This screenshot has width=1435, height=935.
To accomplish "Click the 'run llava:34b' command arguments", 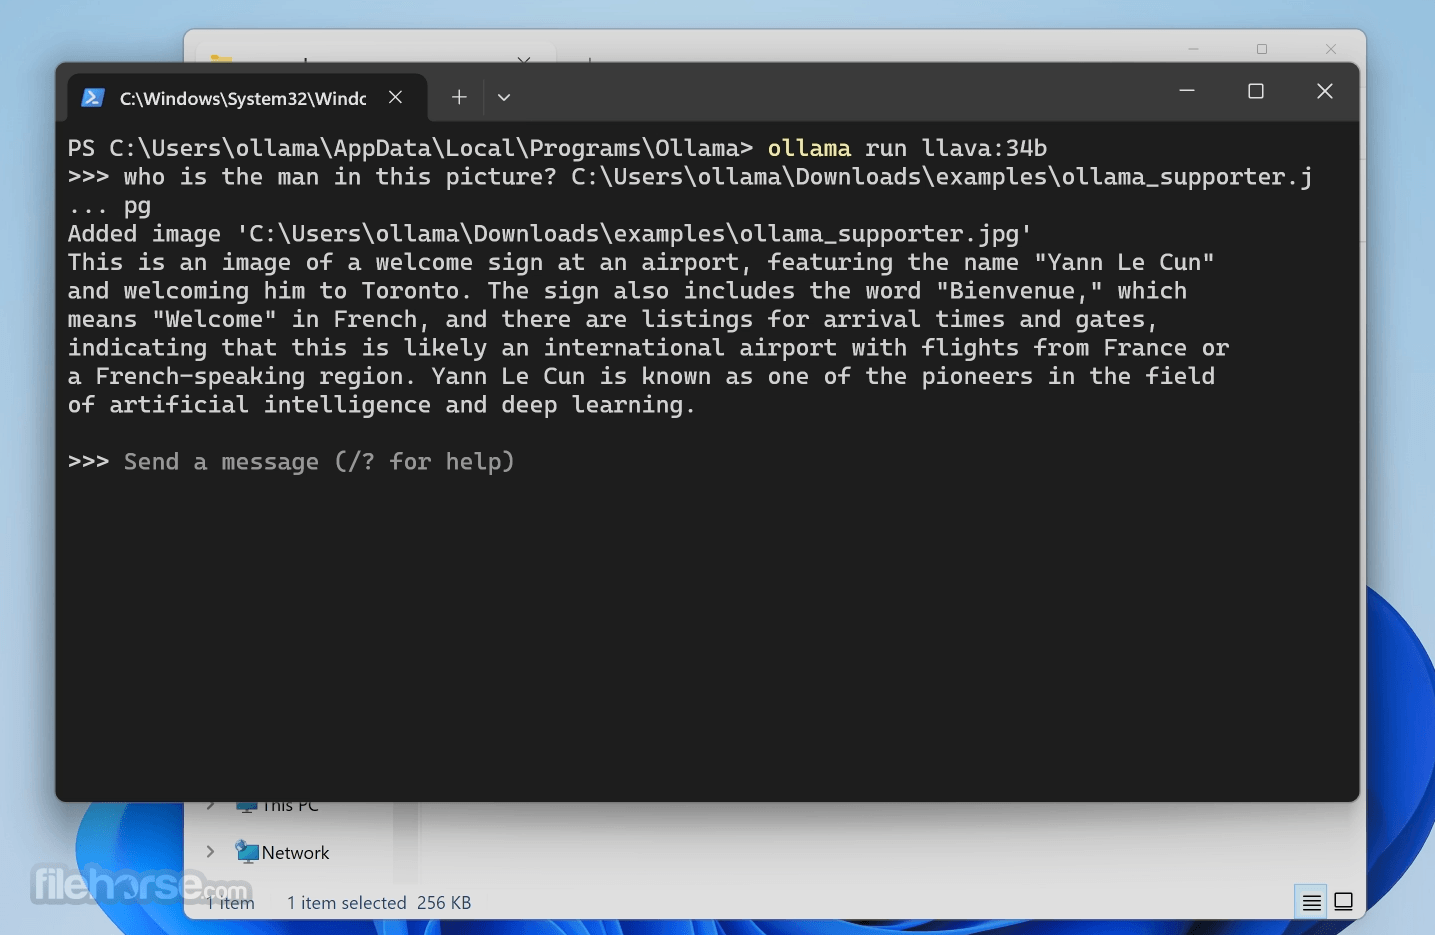I will (956, 148).
